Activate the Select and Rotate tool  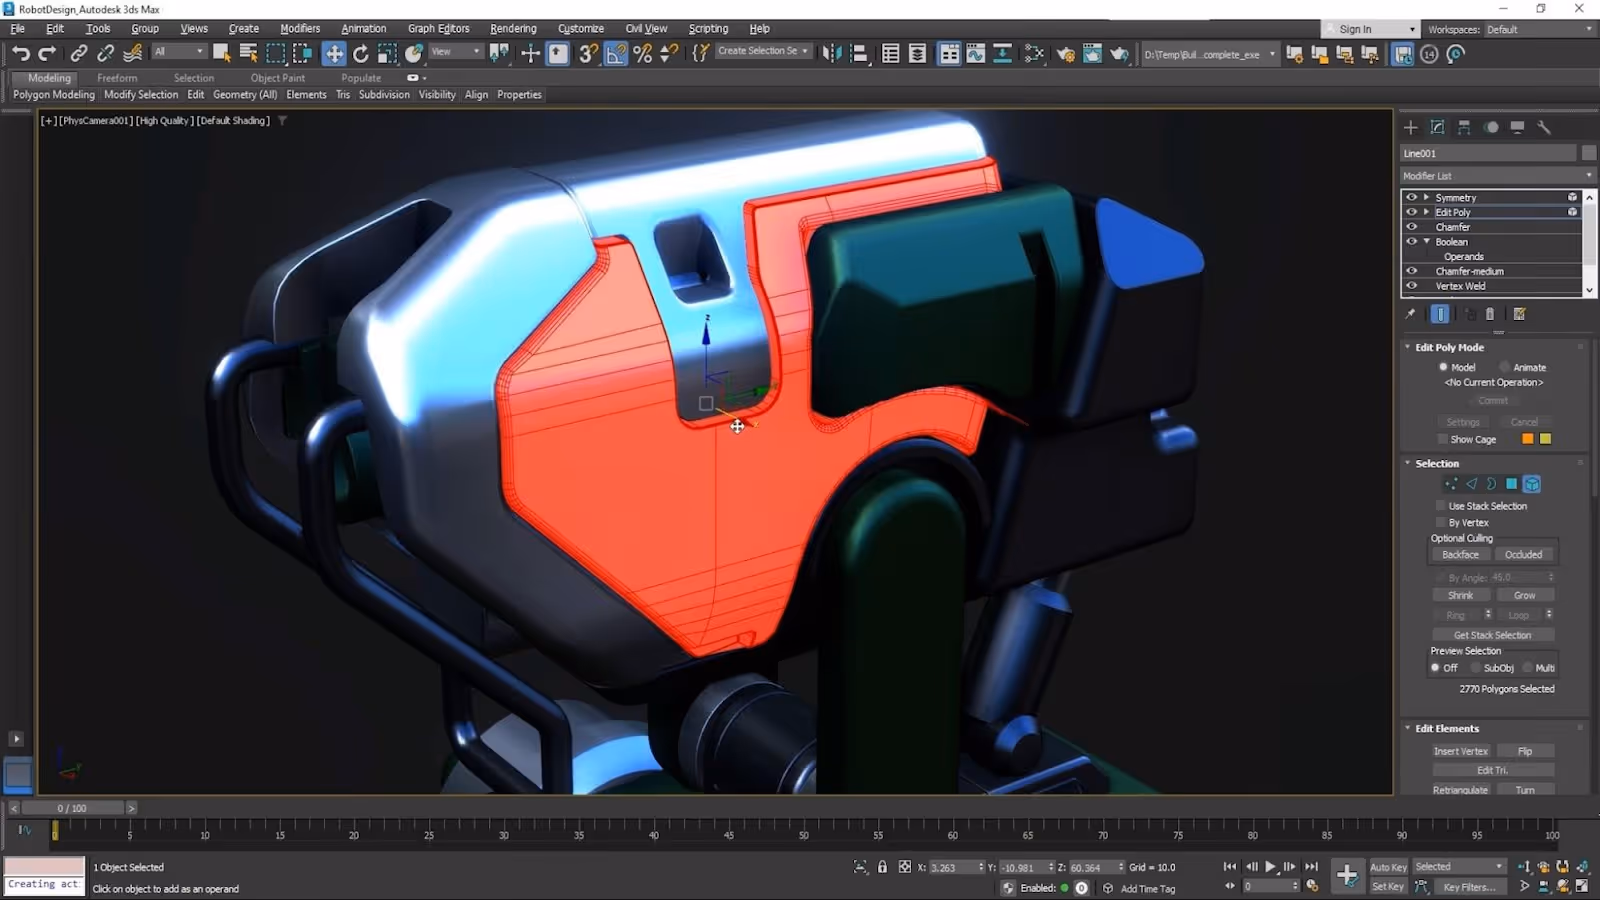361,53
